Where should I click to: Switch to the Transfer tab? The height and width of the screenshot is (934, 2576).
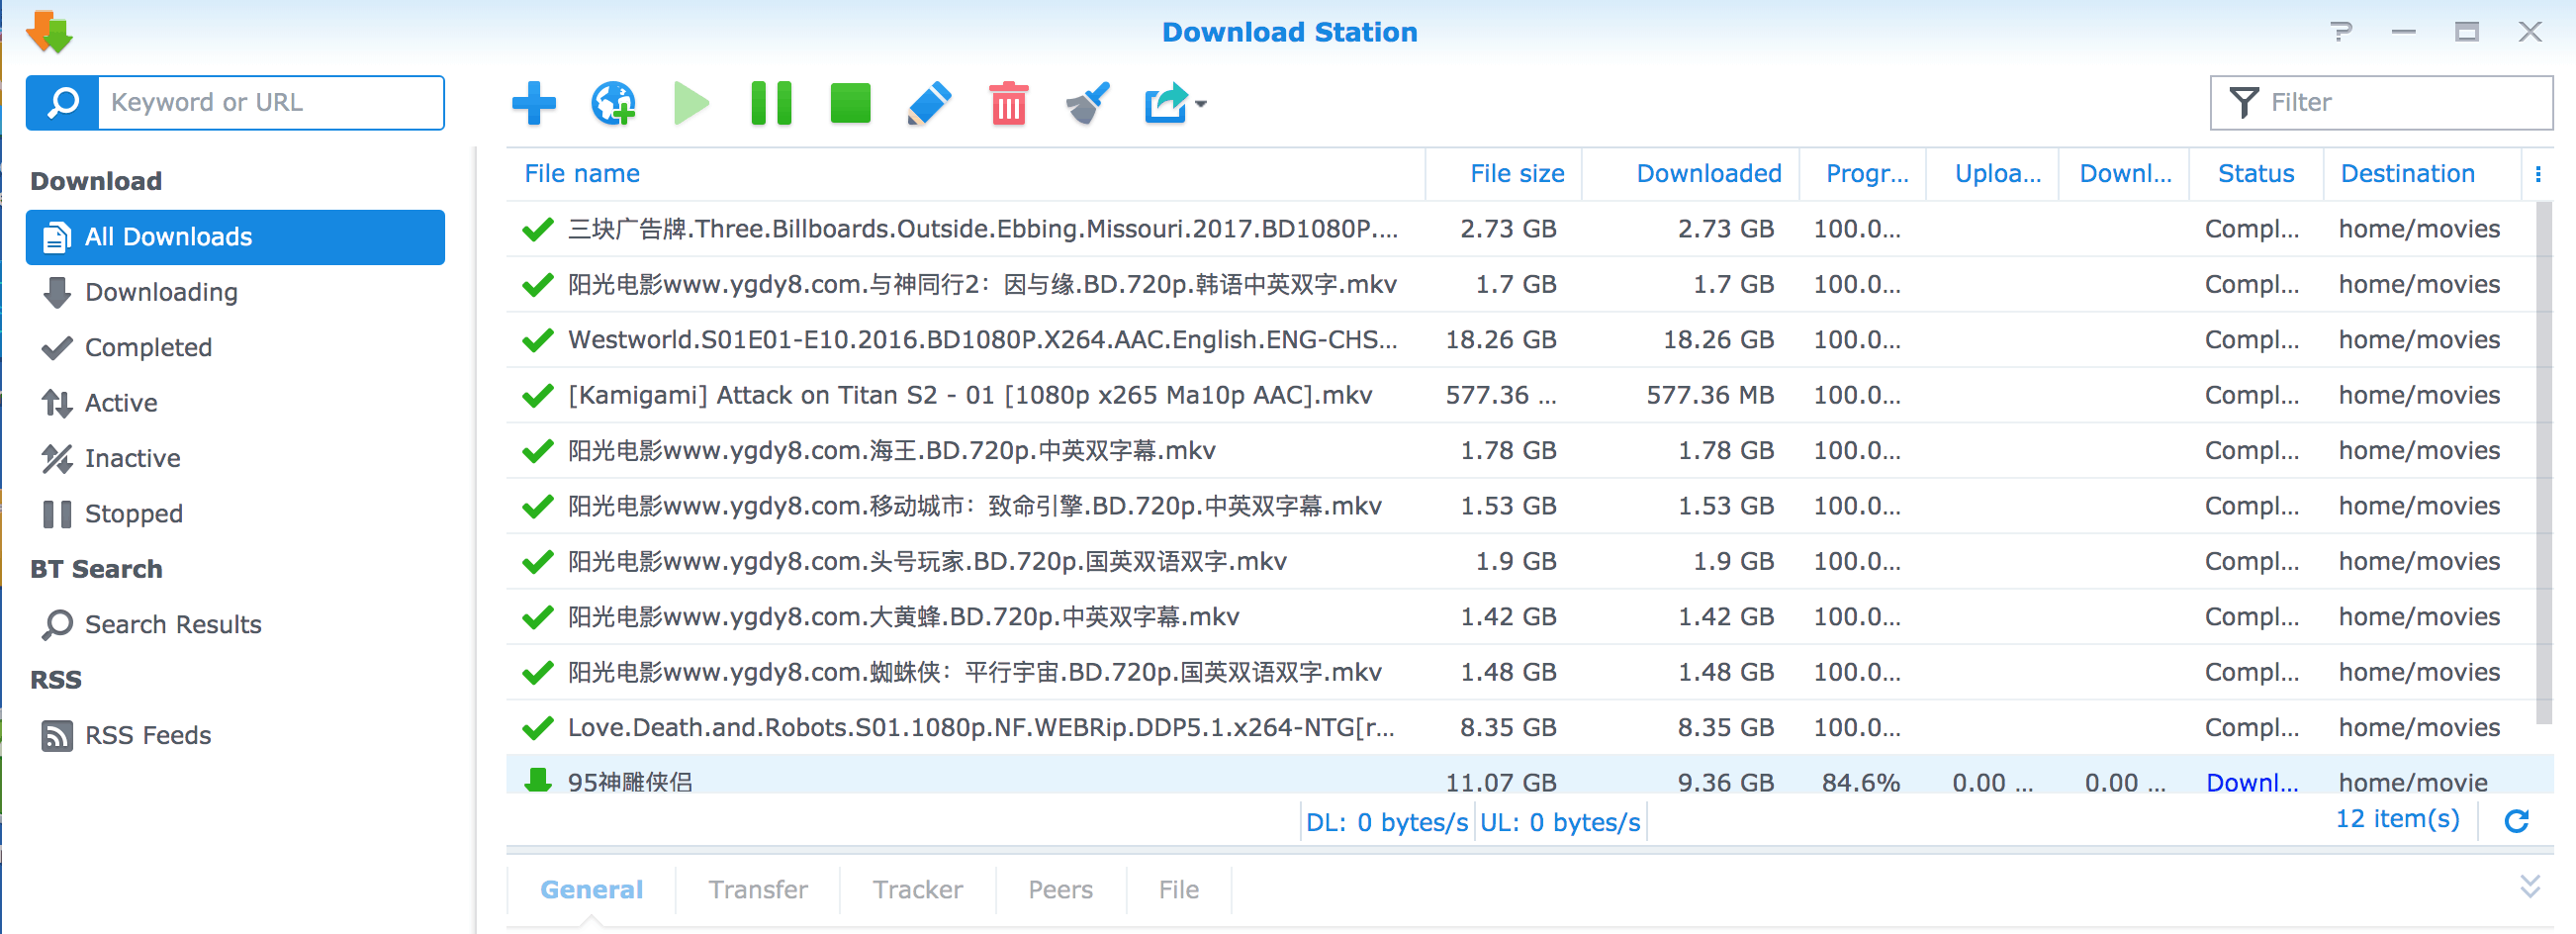click(x=758, y=889)
